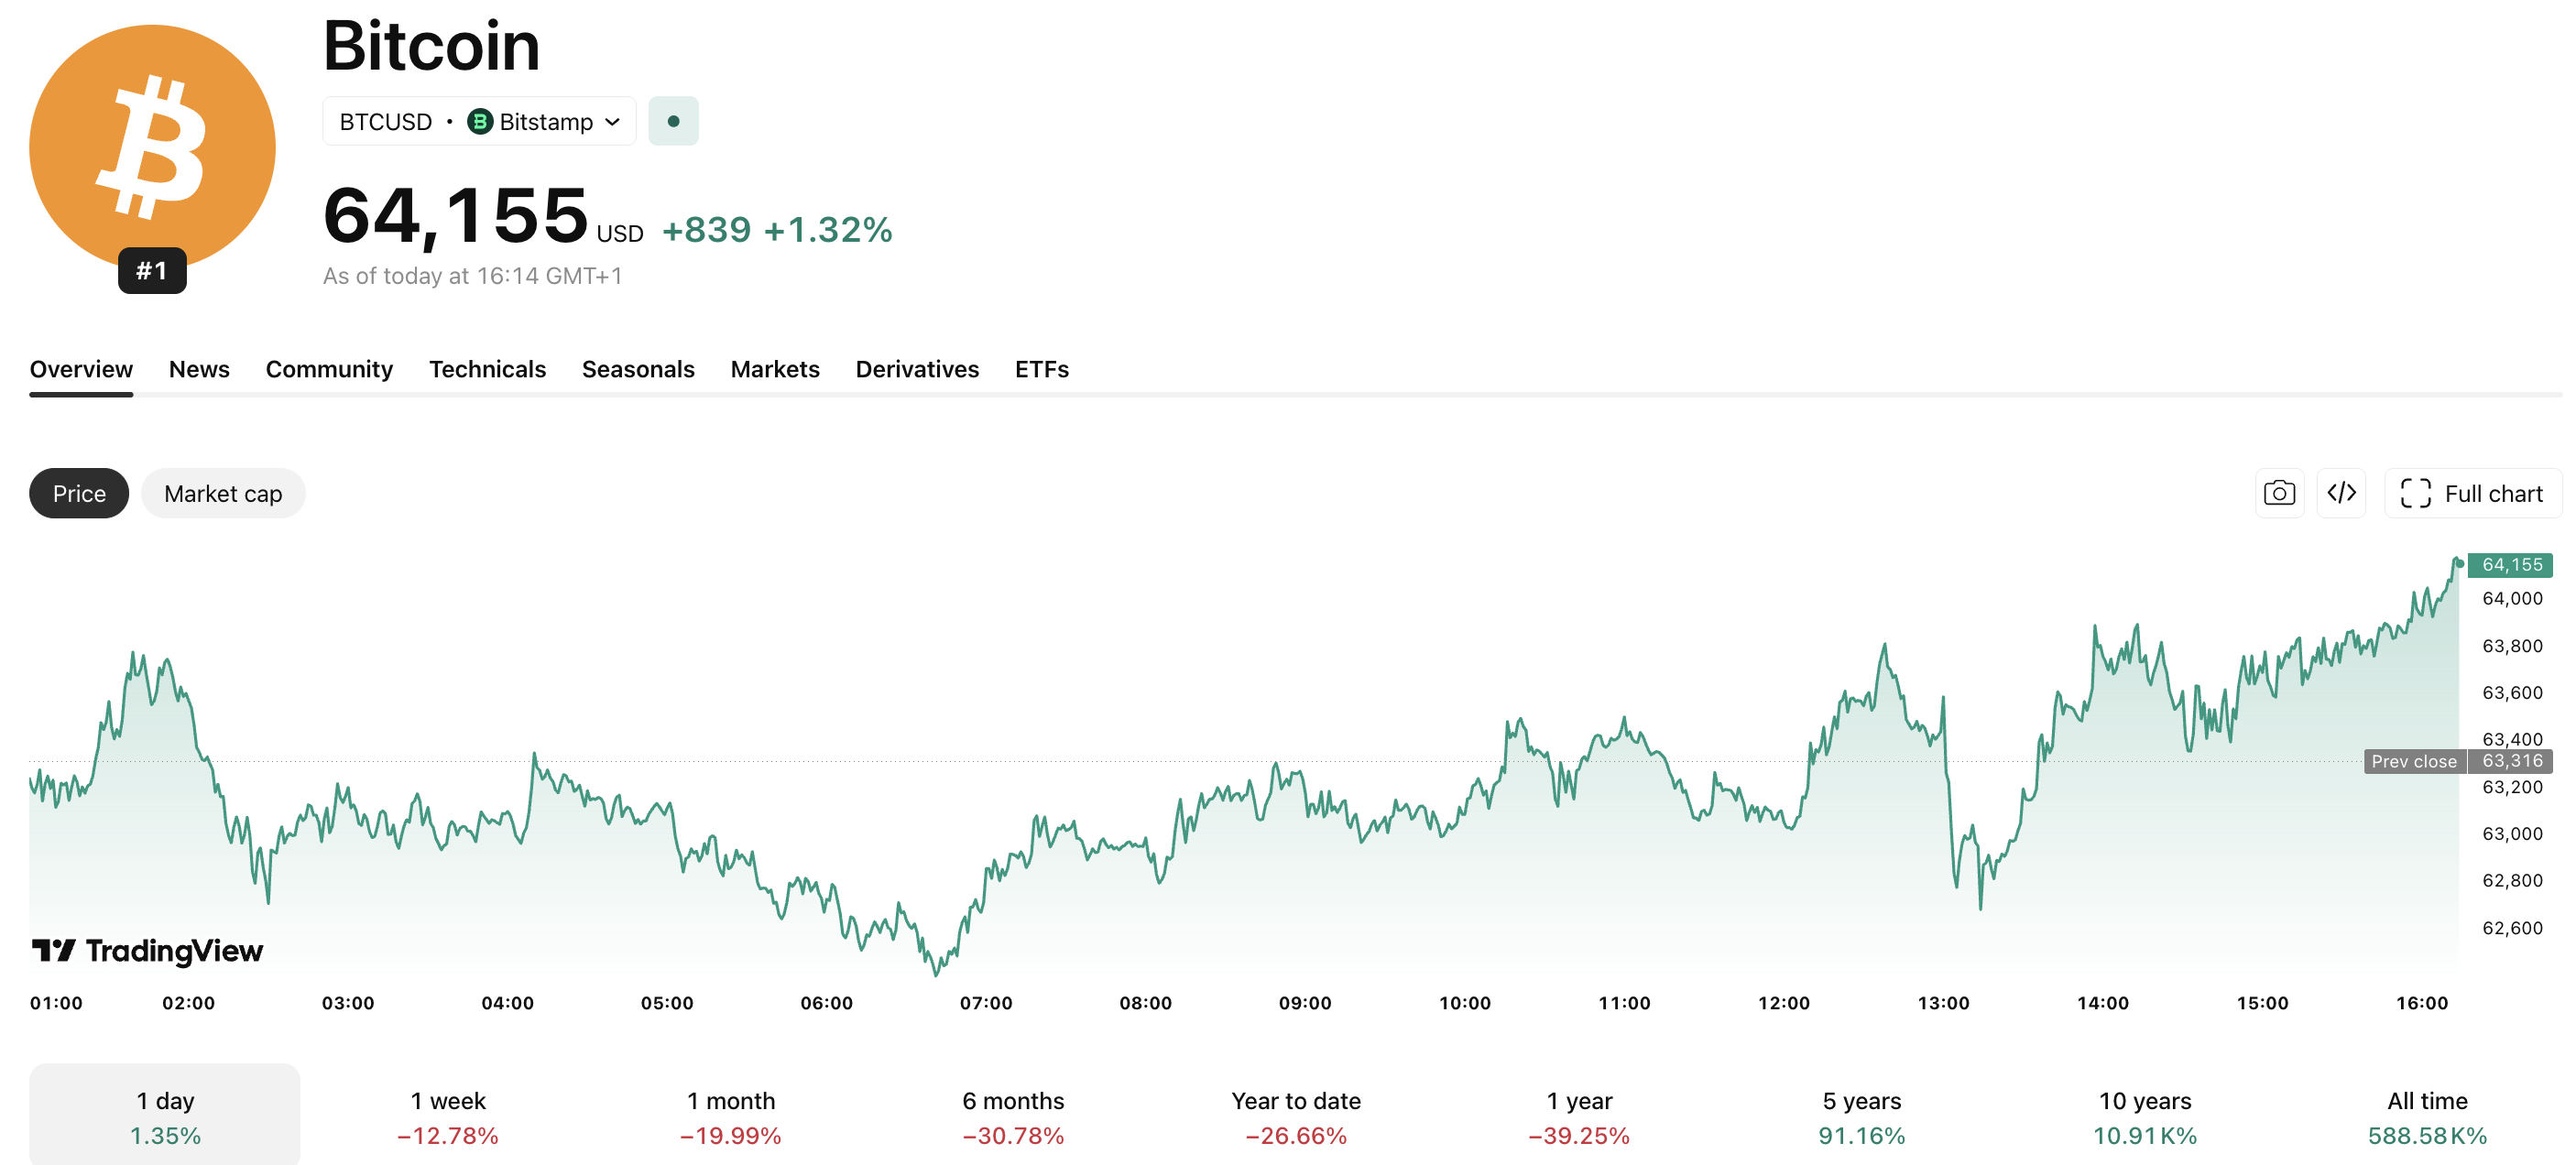Image resolution: width=2576 pixels, height=1165 pixels.
Task: Open the Markets tab
Action: point(775,369)
